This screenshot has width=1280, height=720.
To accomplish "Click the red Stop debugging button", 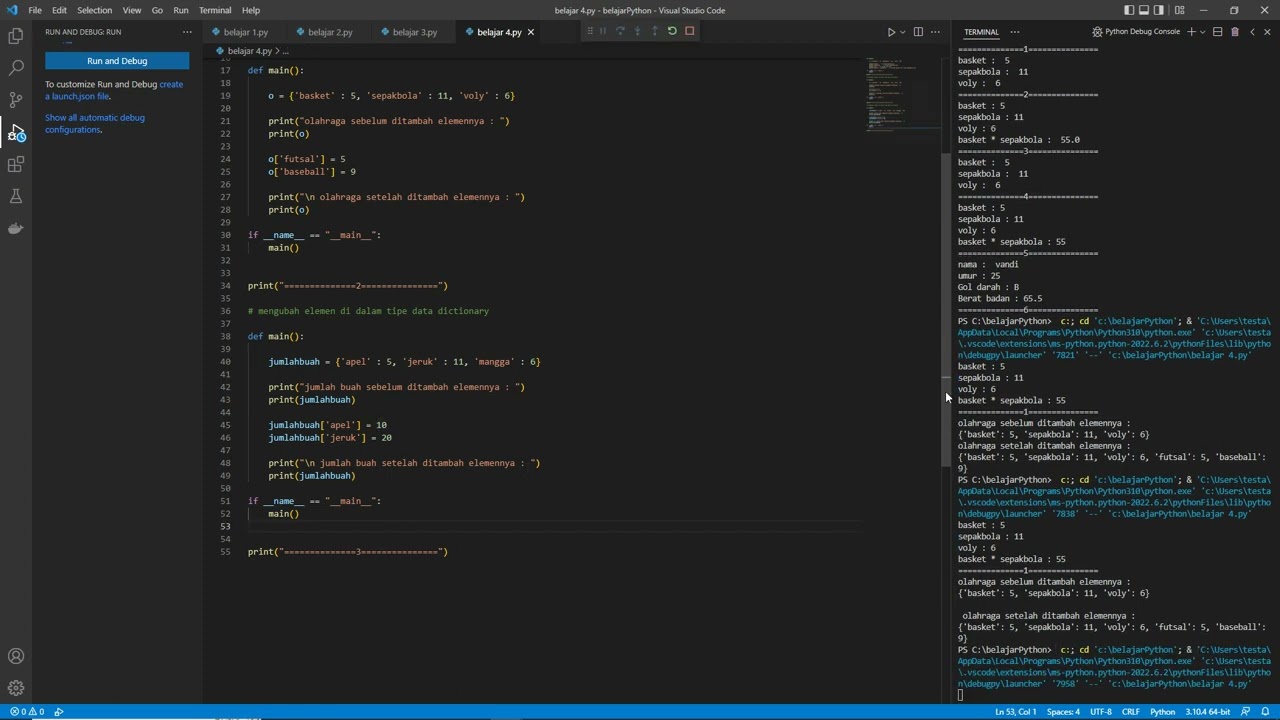I will [689, 31].
